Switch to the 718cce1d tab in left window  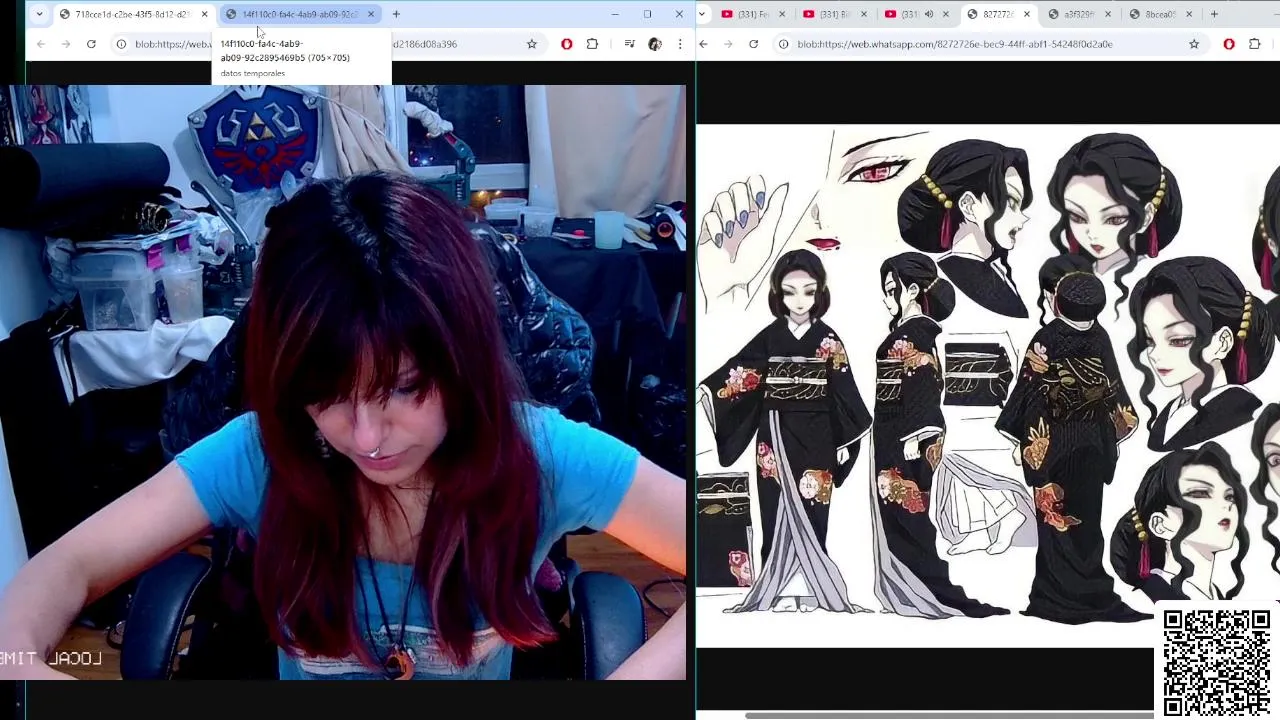click(132, 14)
